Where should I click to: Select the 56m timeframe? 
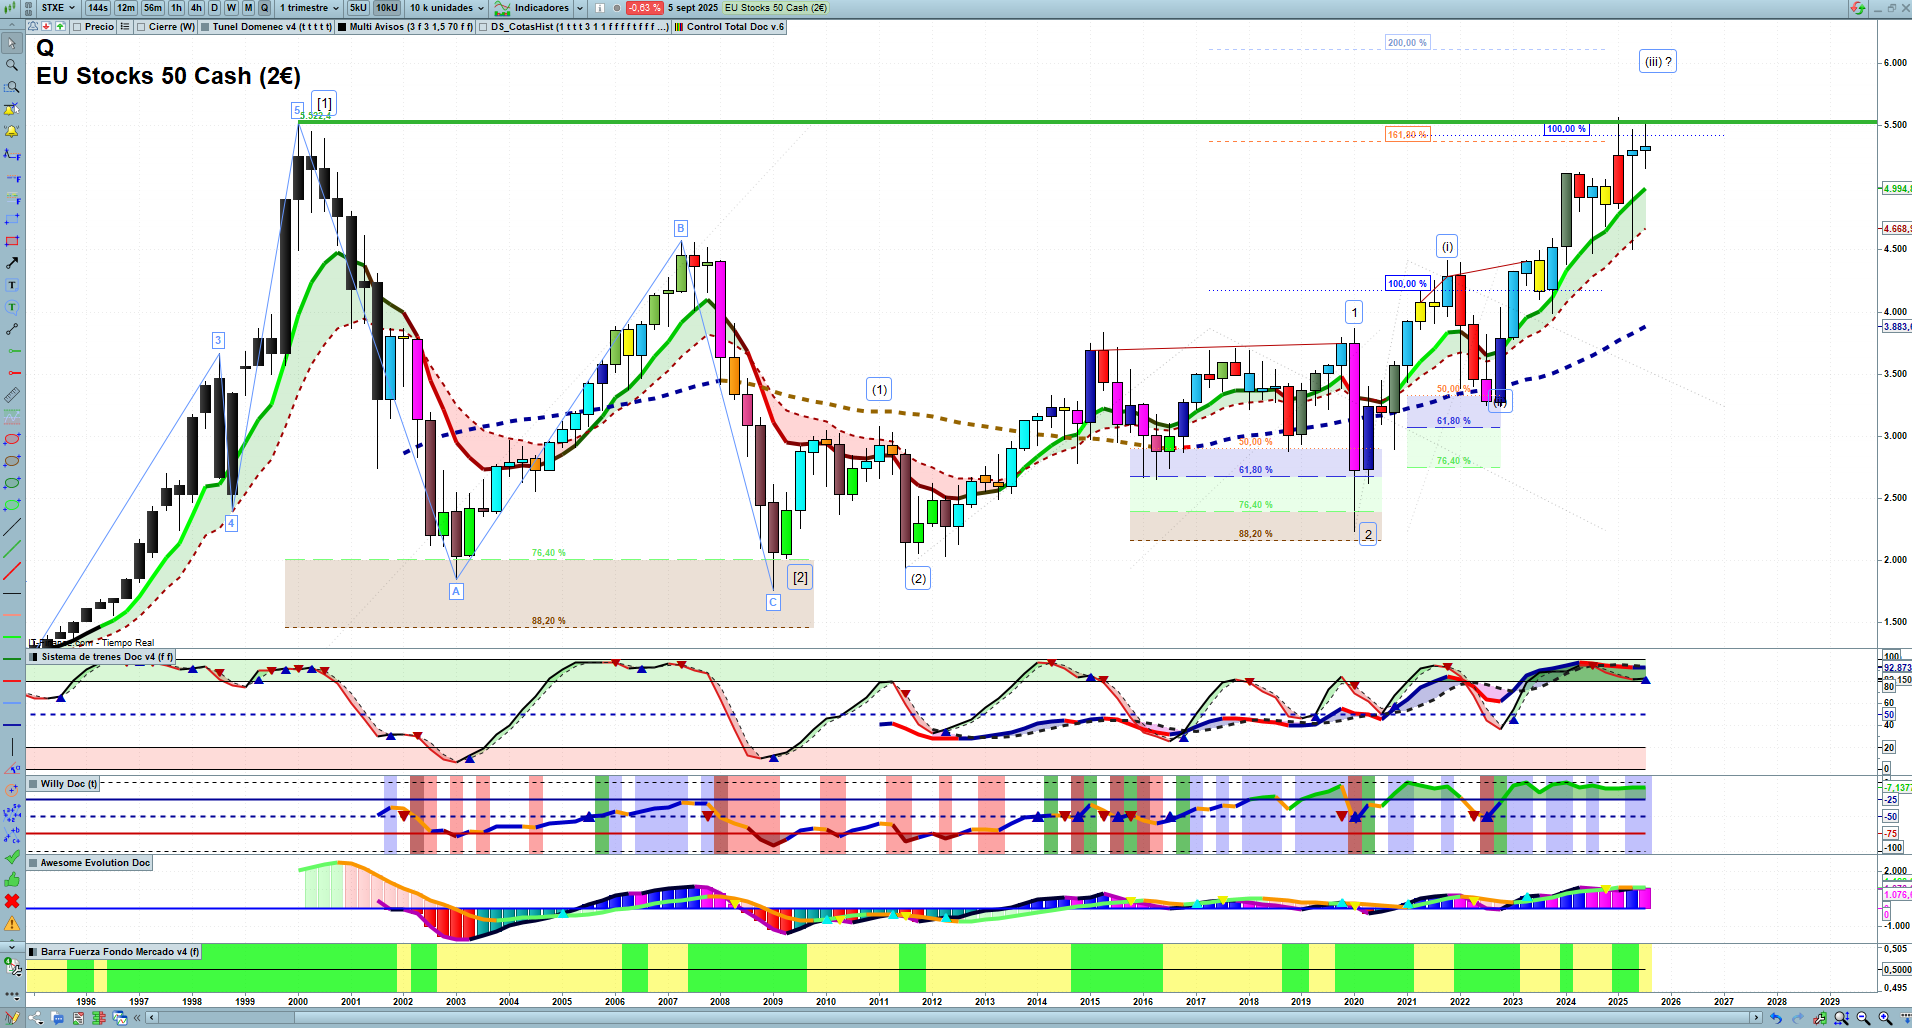pos(153,8)
